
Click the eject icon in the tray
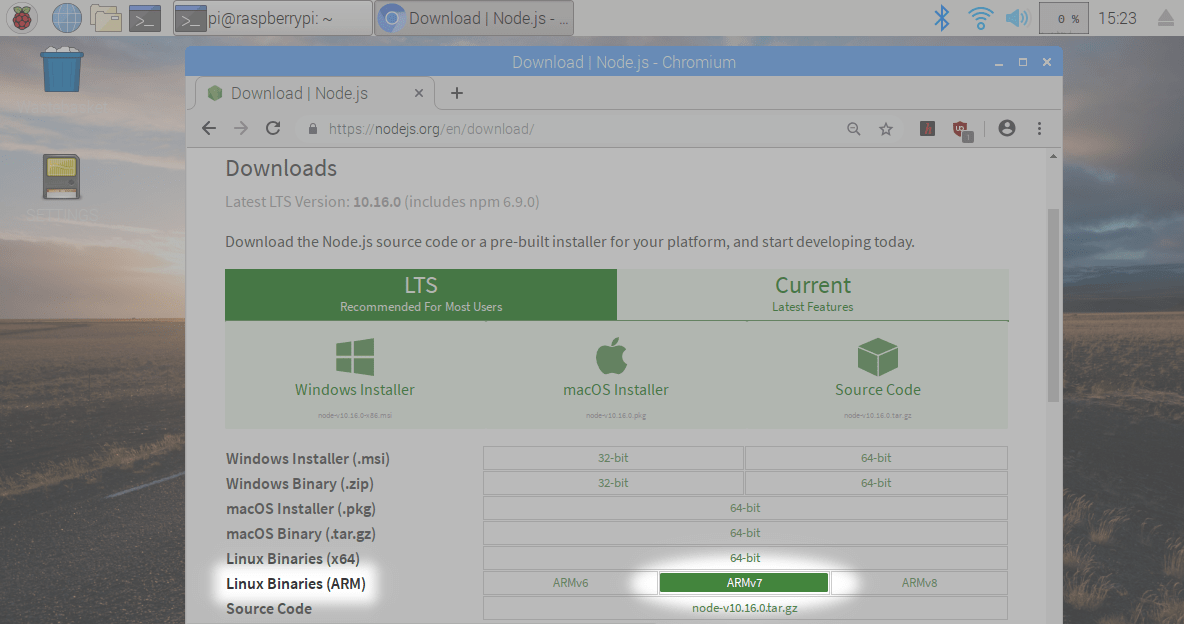[x=1167, y=18]
